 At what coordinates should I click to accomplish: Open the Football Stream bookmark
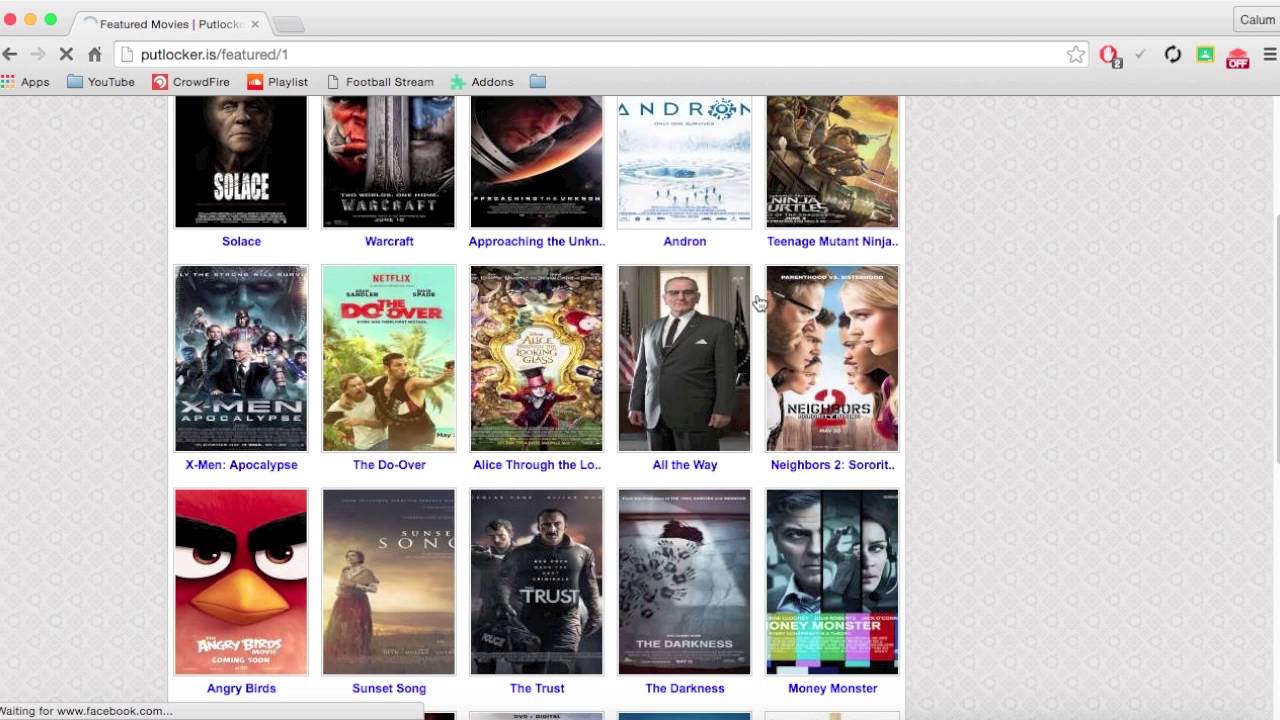pyautogui.click(x=380, y=82)
